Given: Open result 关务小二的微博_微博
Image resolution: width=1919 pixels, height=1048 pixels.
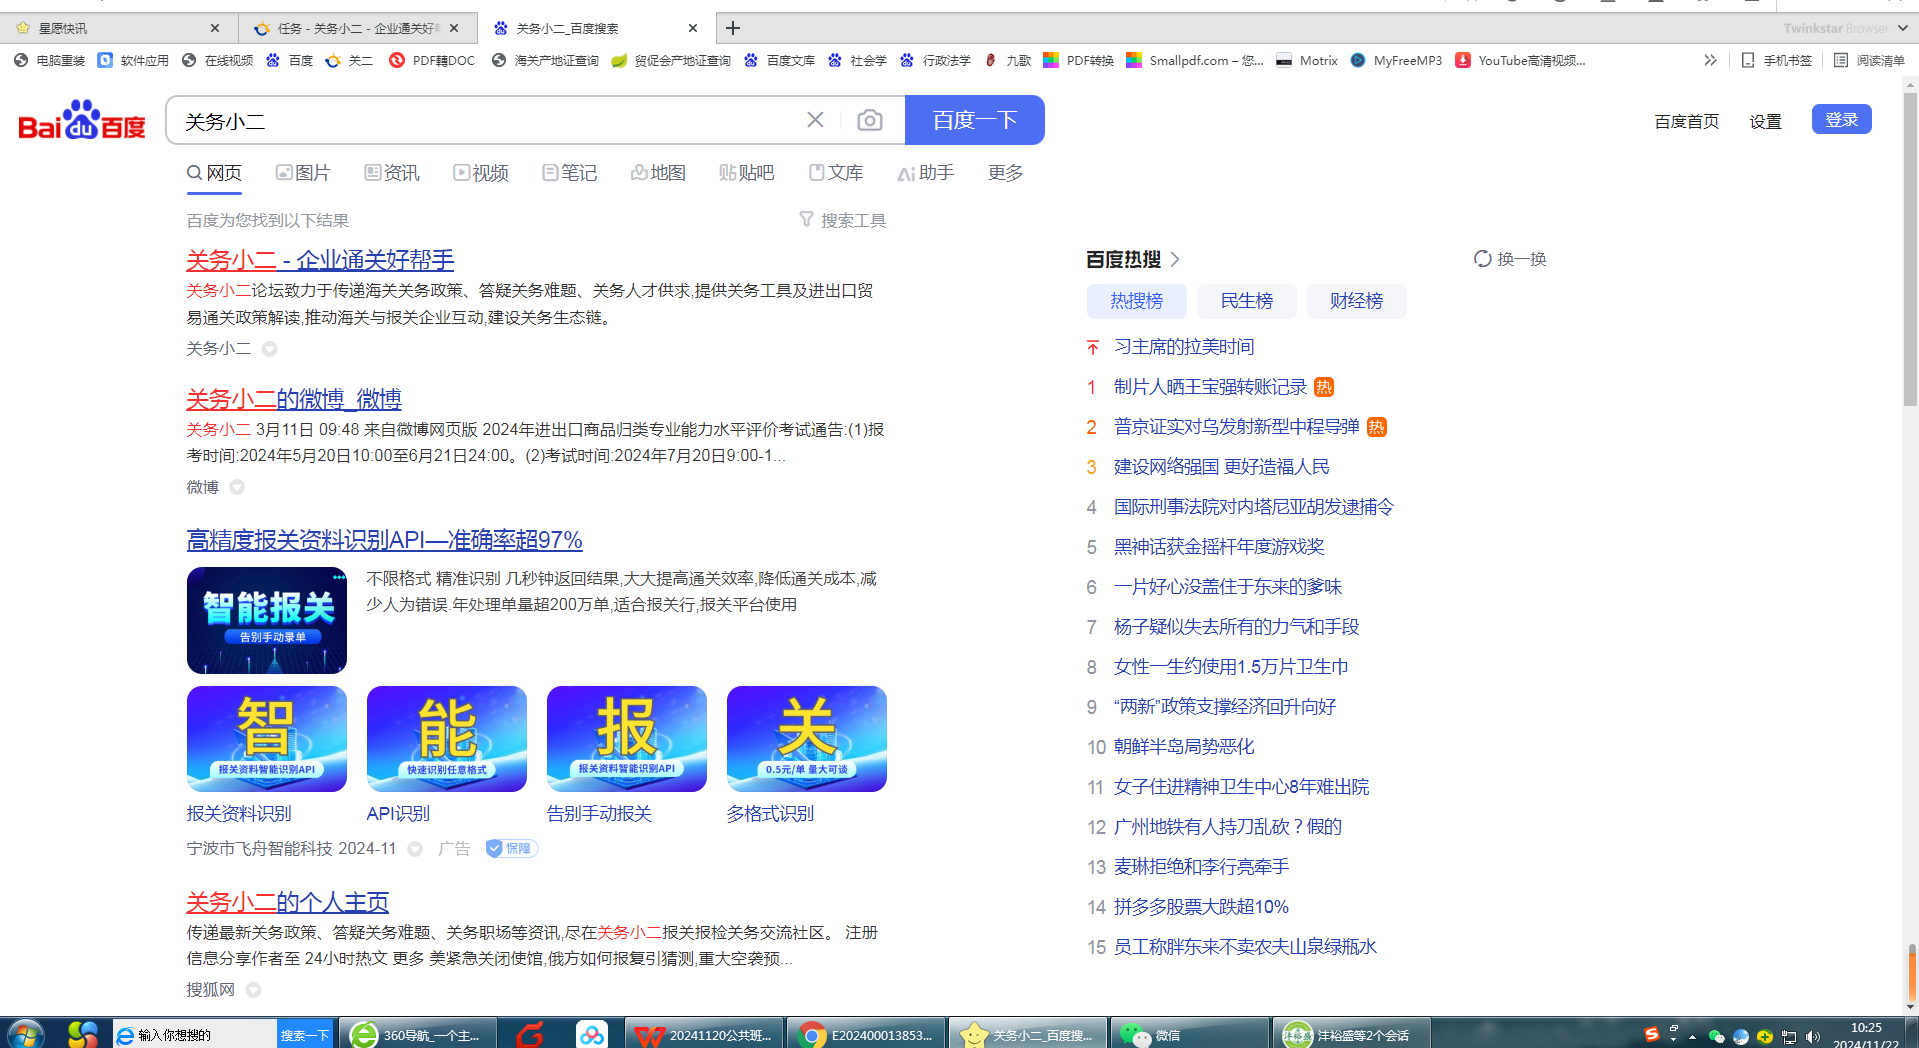Looking at the screenshot, I should [294, 399].
